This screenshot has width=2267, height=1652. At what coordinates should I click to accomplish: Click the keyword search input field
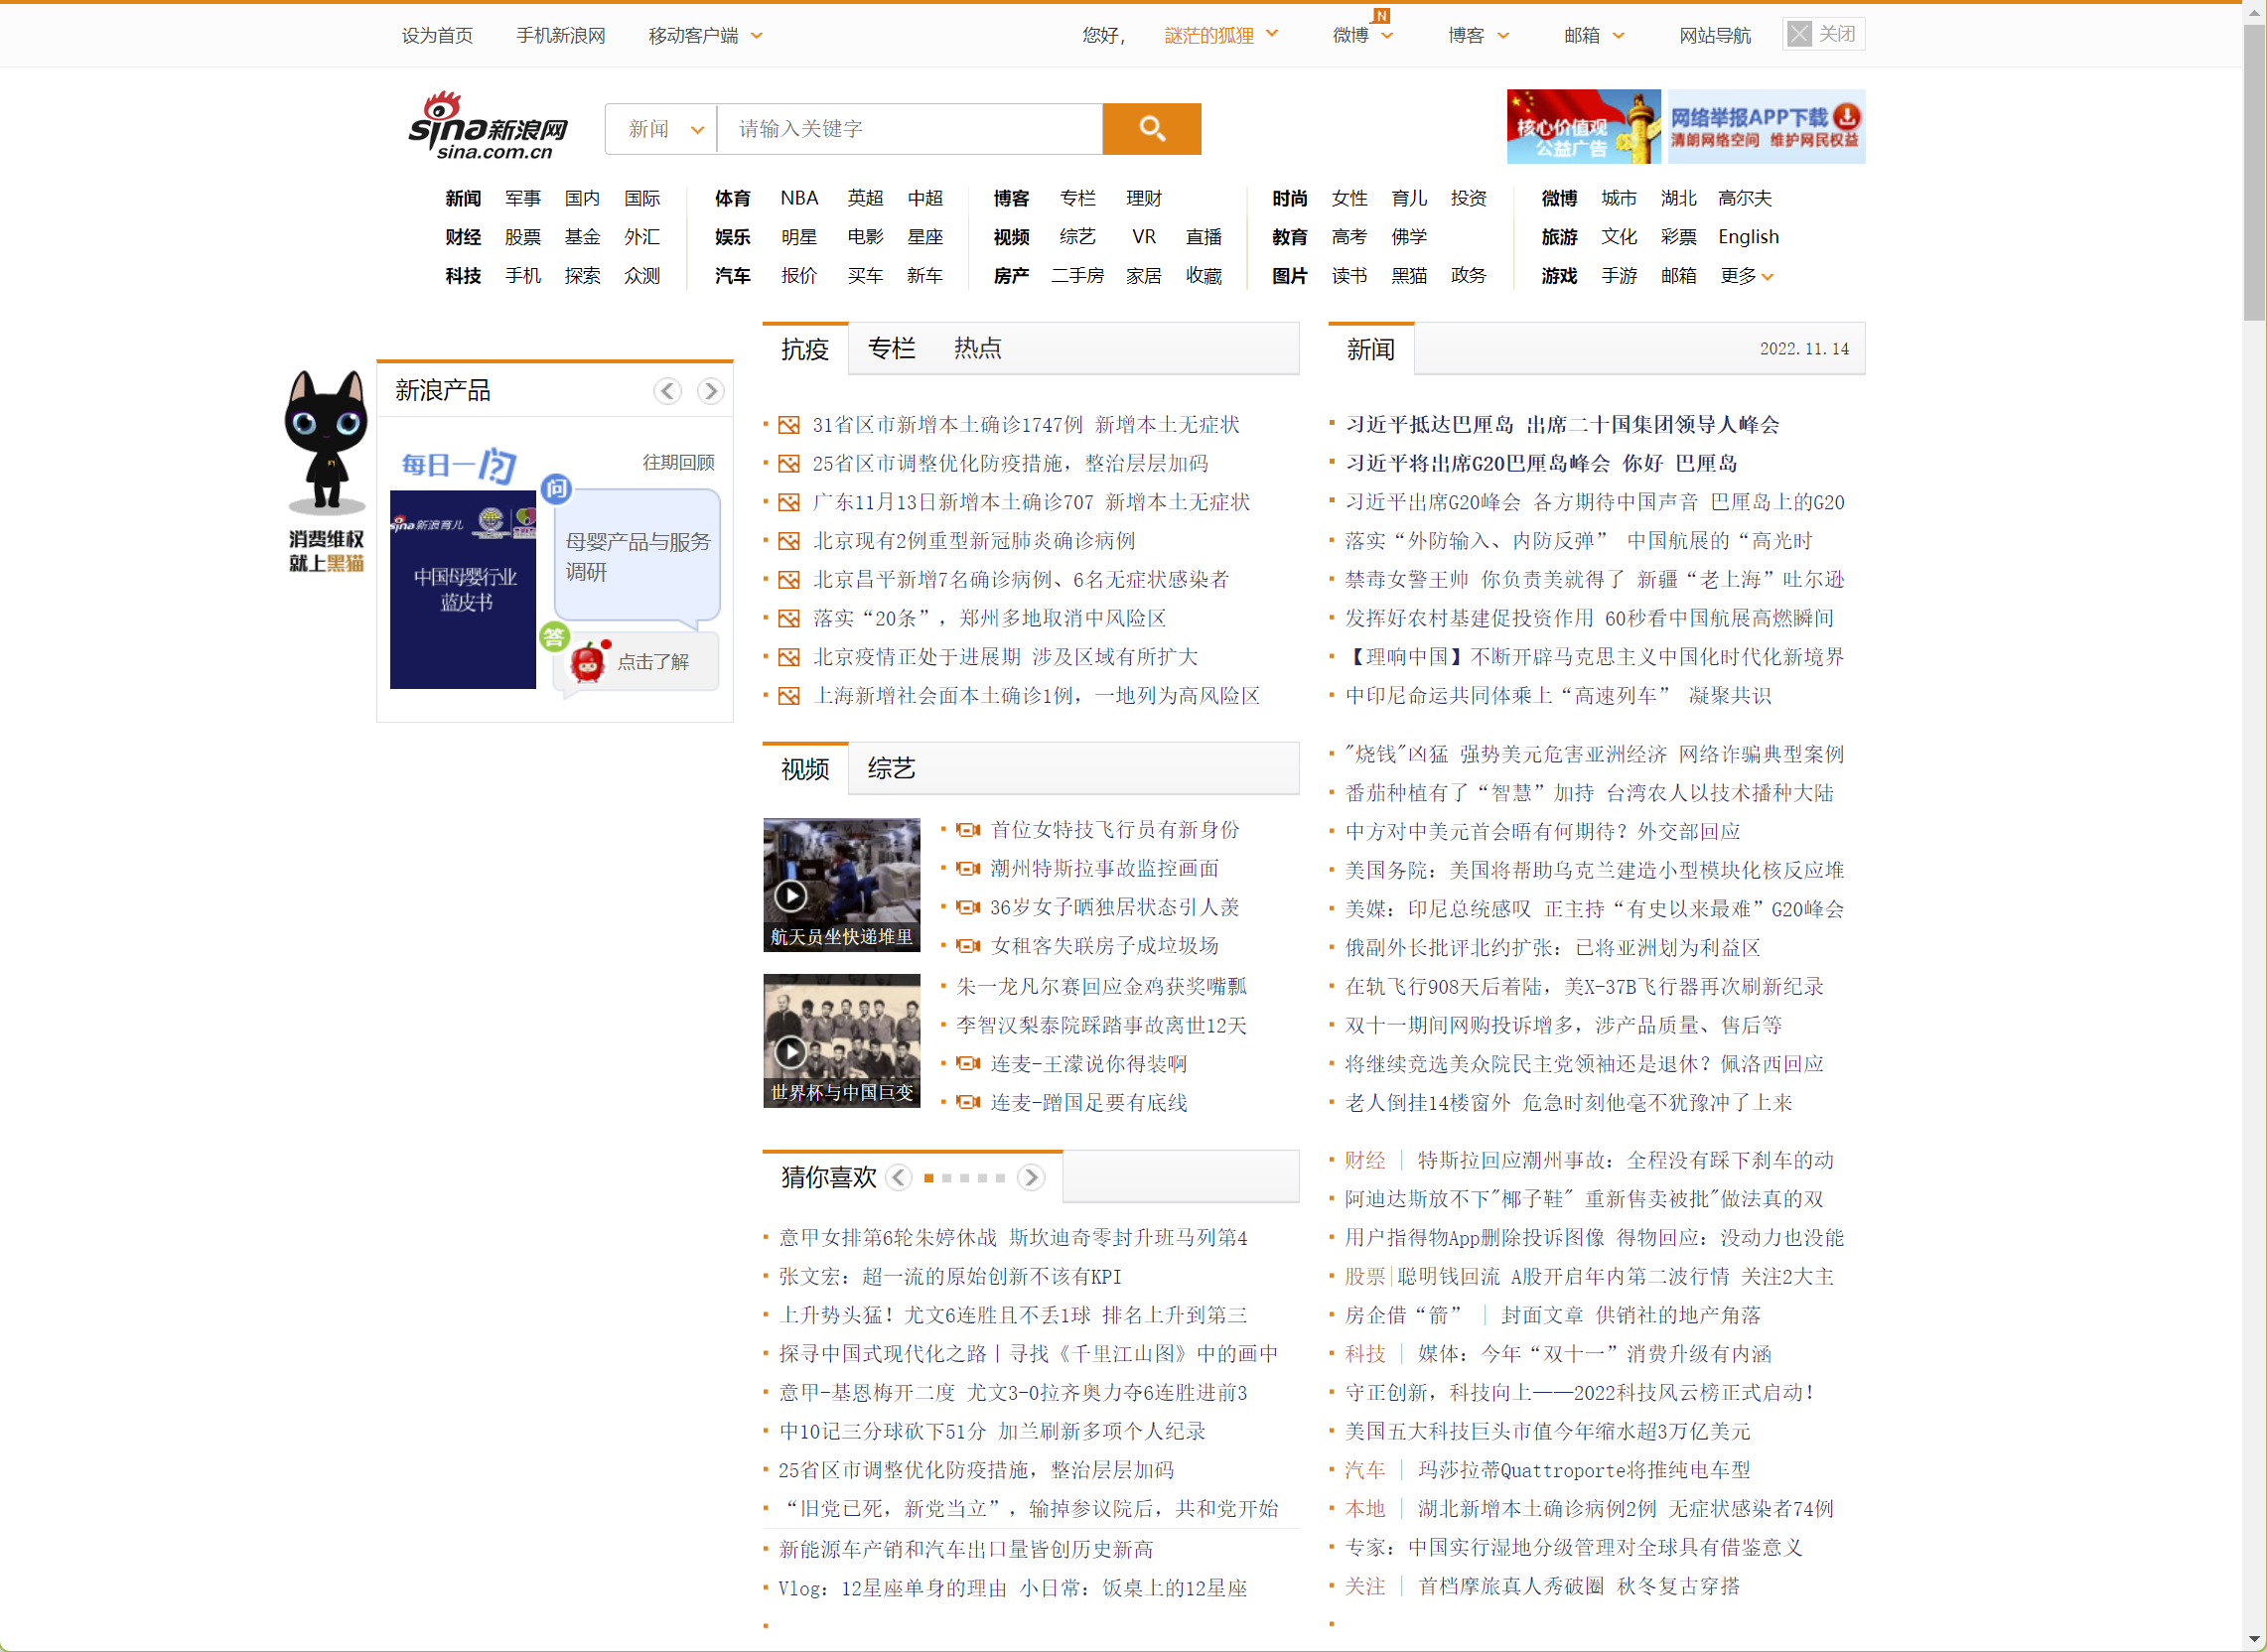pyautogui.click(x=908, y=129)
